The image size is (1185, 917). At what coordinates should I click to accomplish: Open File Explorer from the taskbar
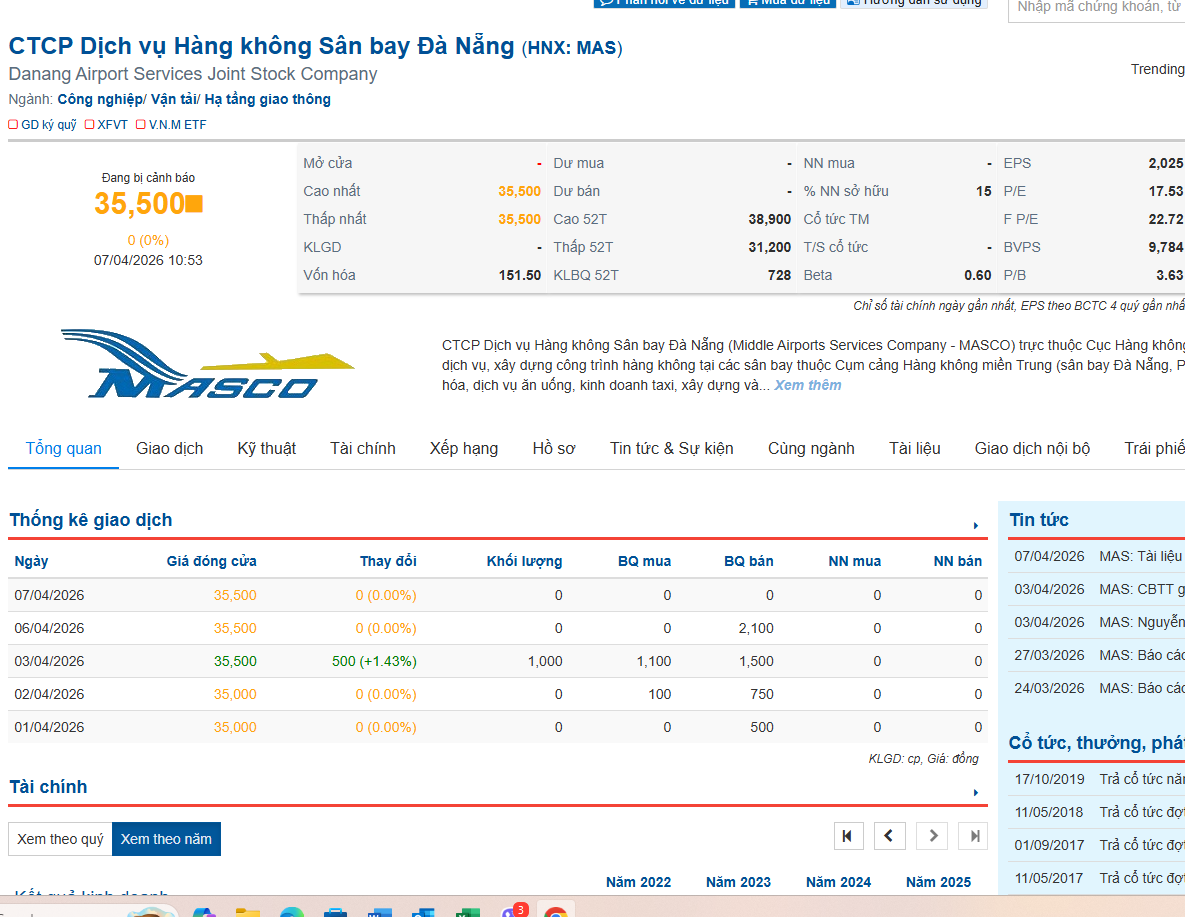[x=247, y=911]
